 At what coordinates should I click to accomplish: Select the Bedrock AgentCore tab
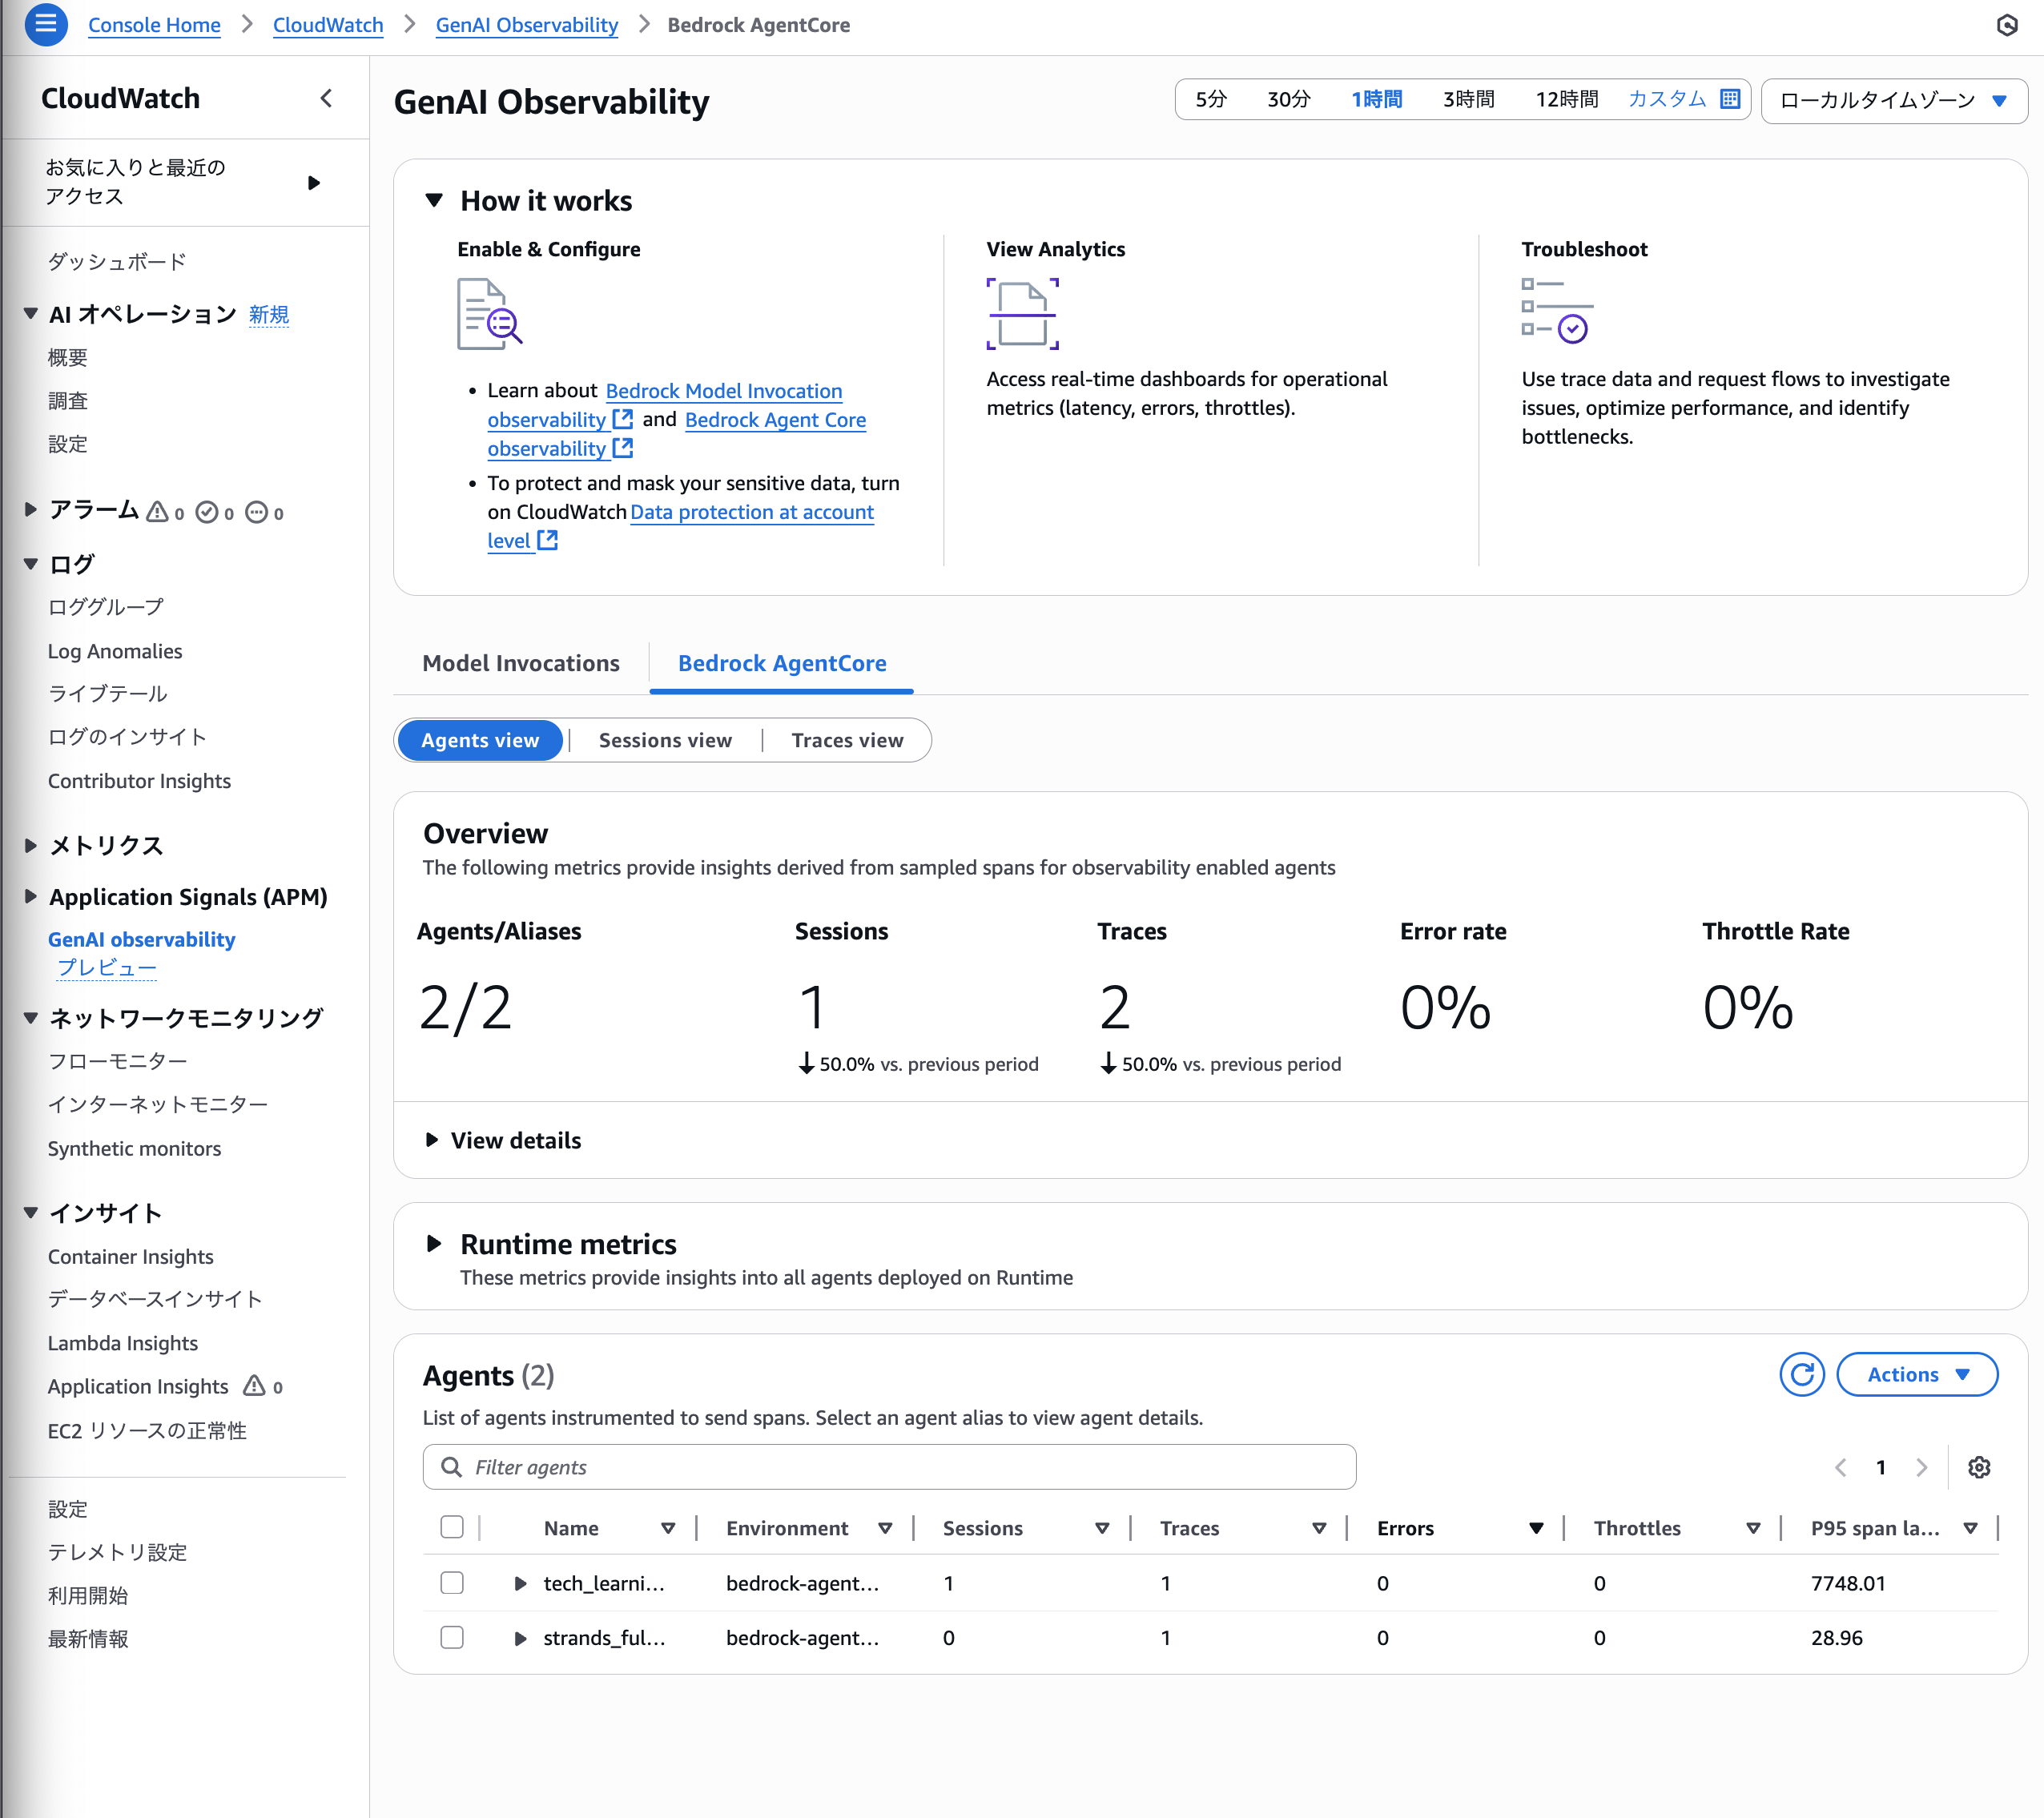point(782,663)
